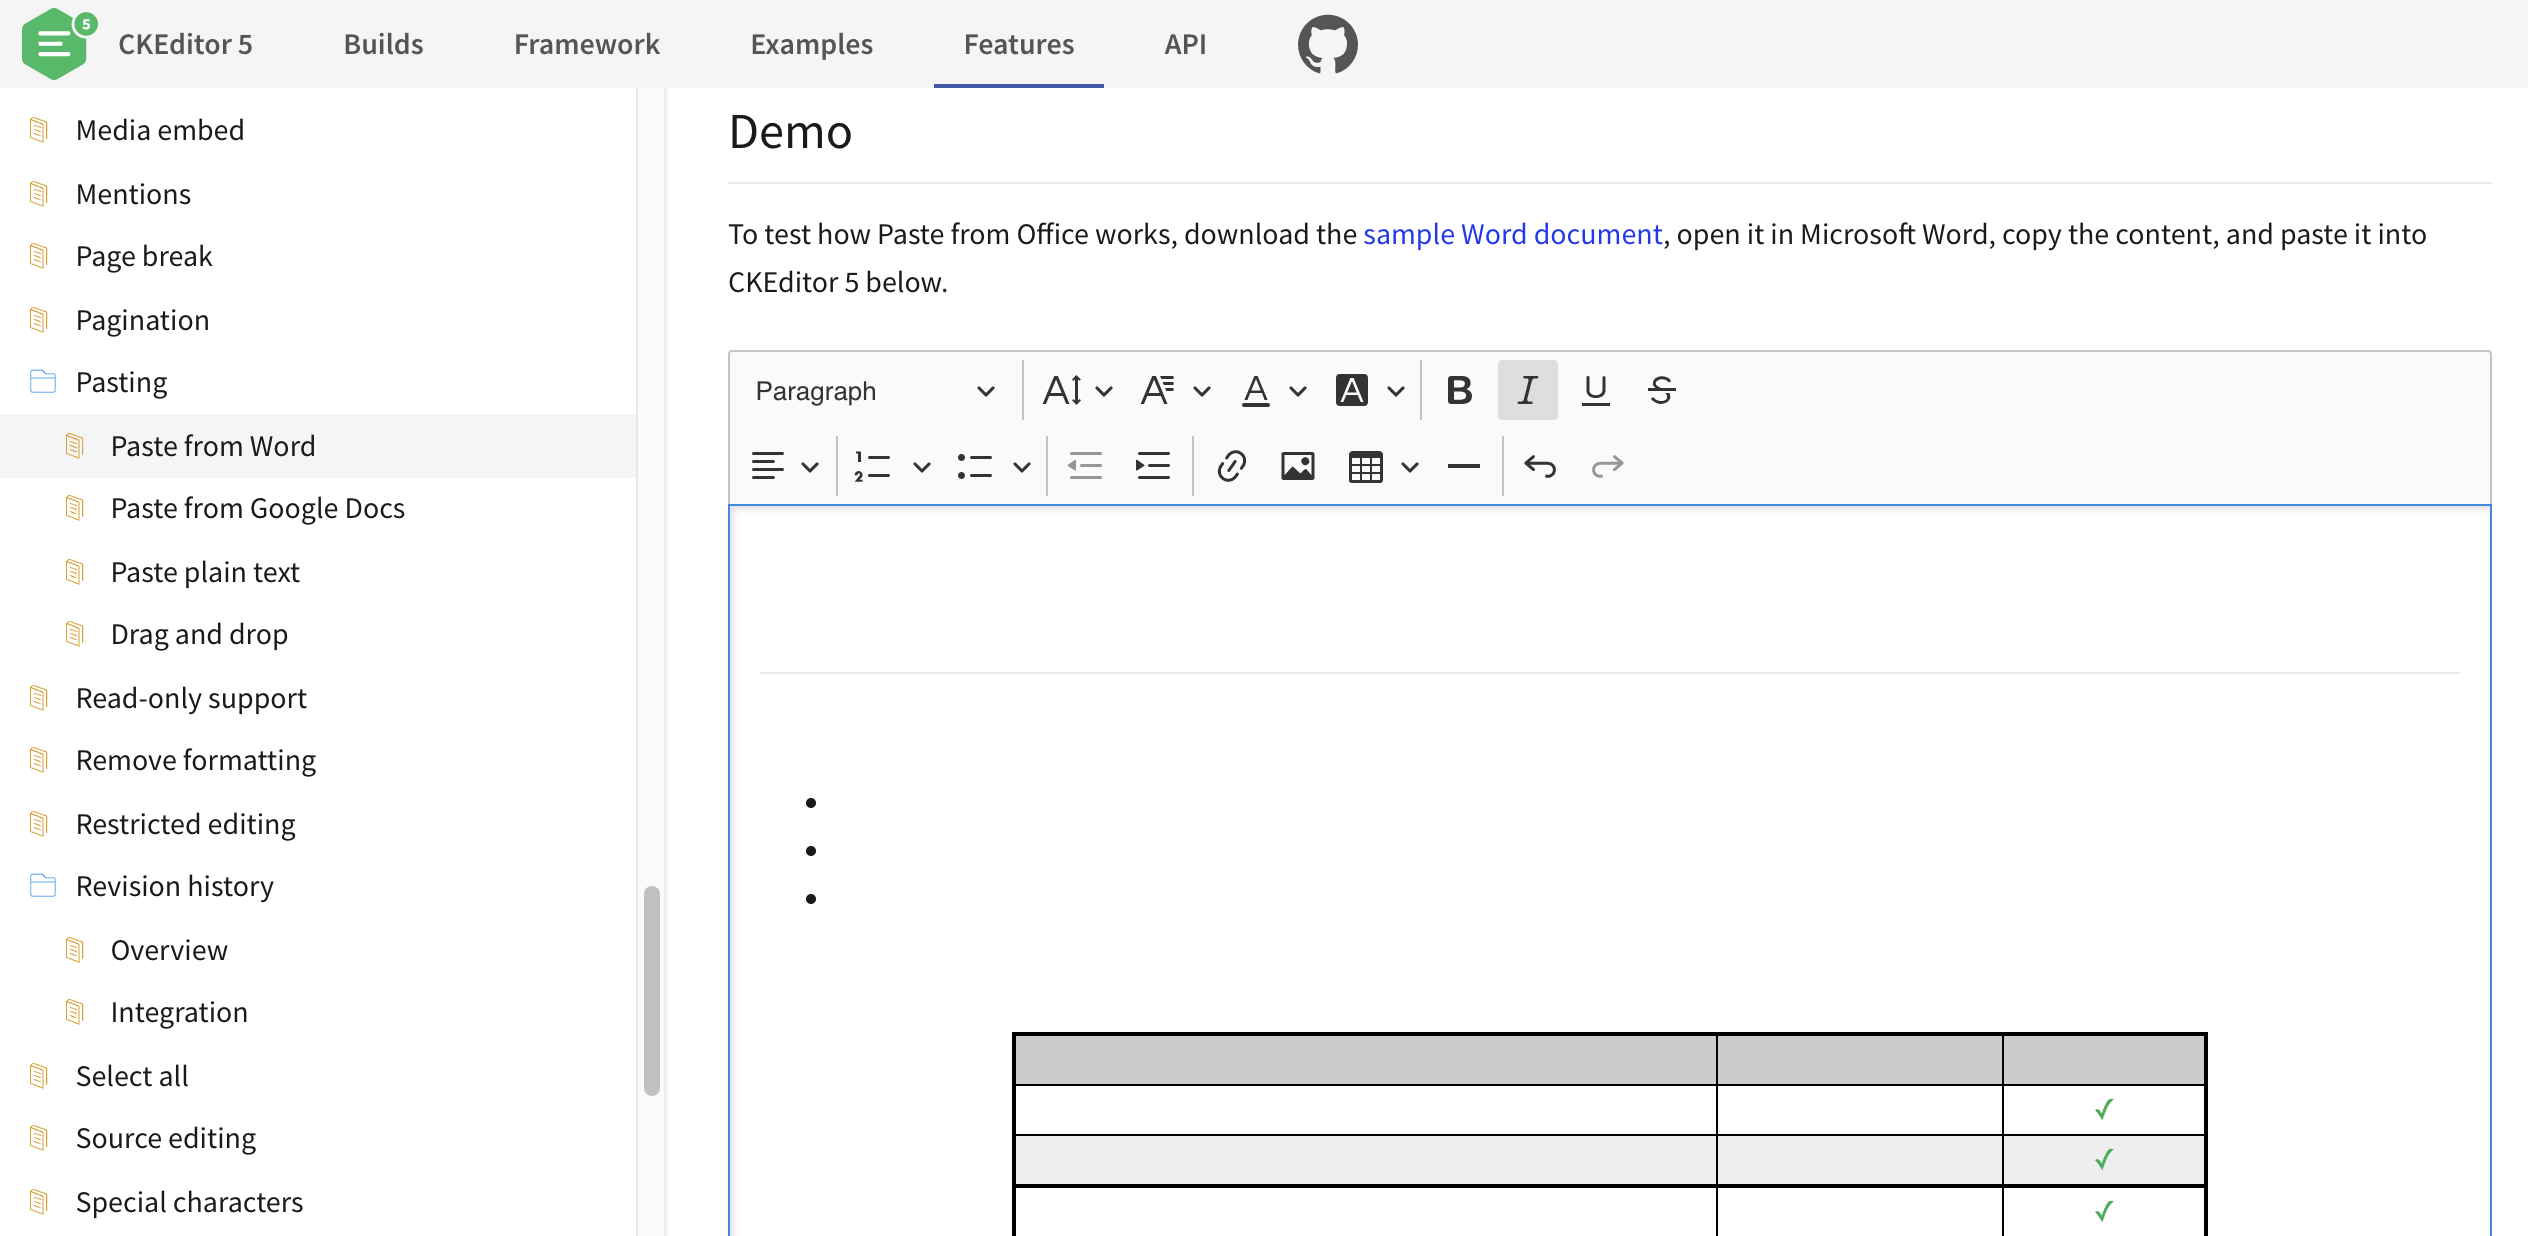
Task: Open the Paragraph heading dropdown
Action: [x=874, y=390]
